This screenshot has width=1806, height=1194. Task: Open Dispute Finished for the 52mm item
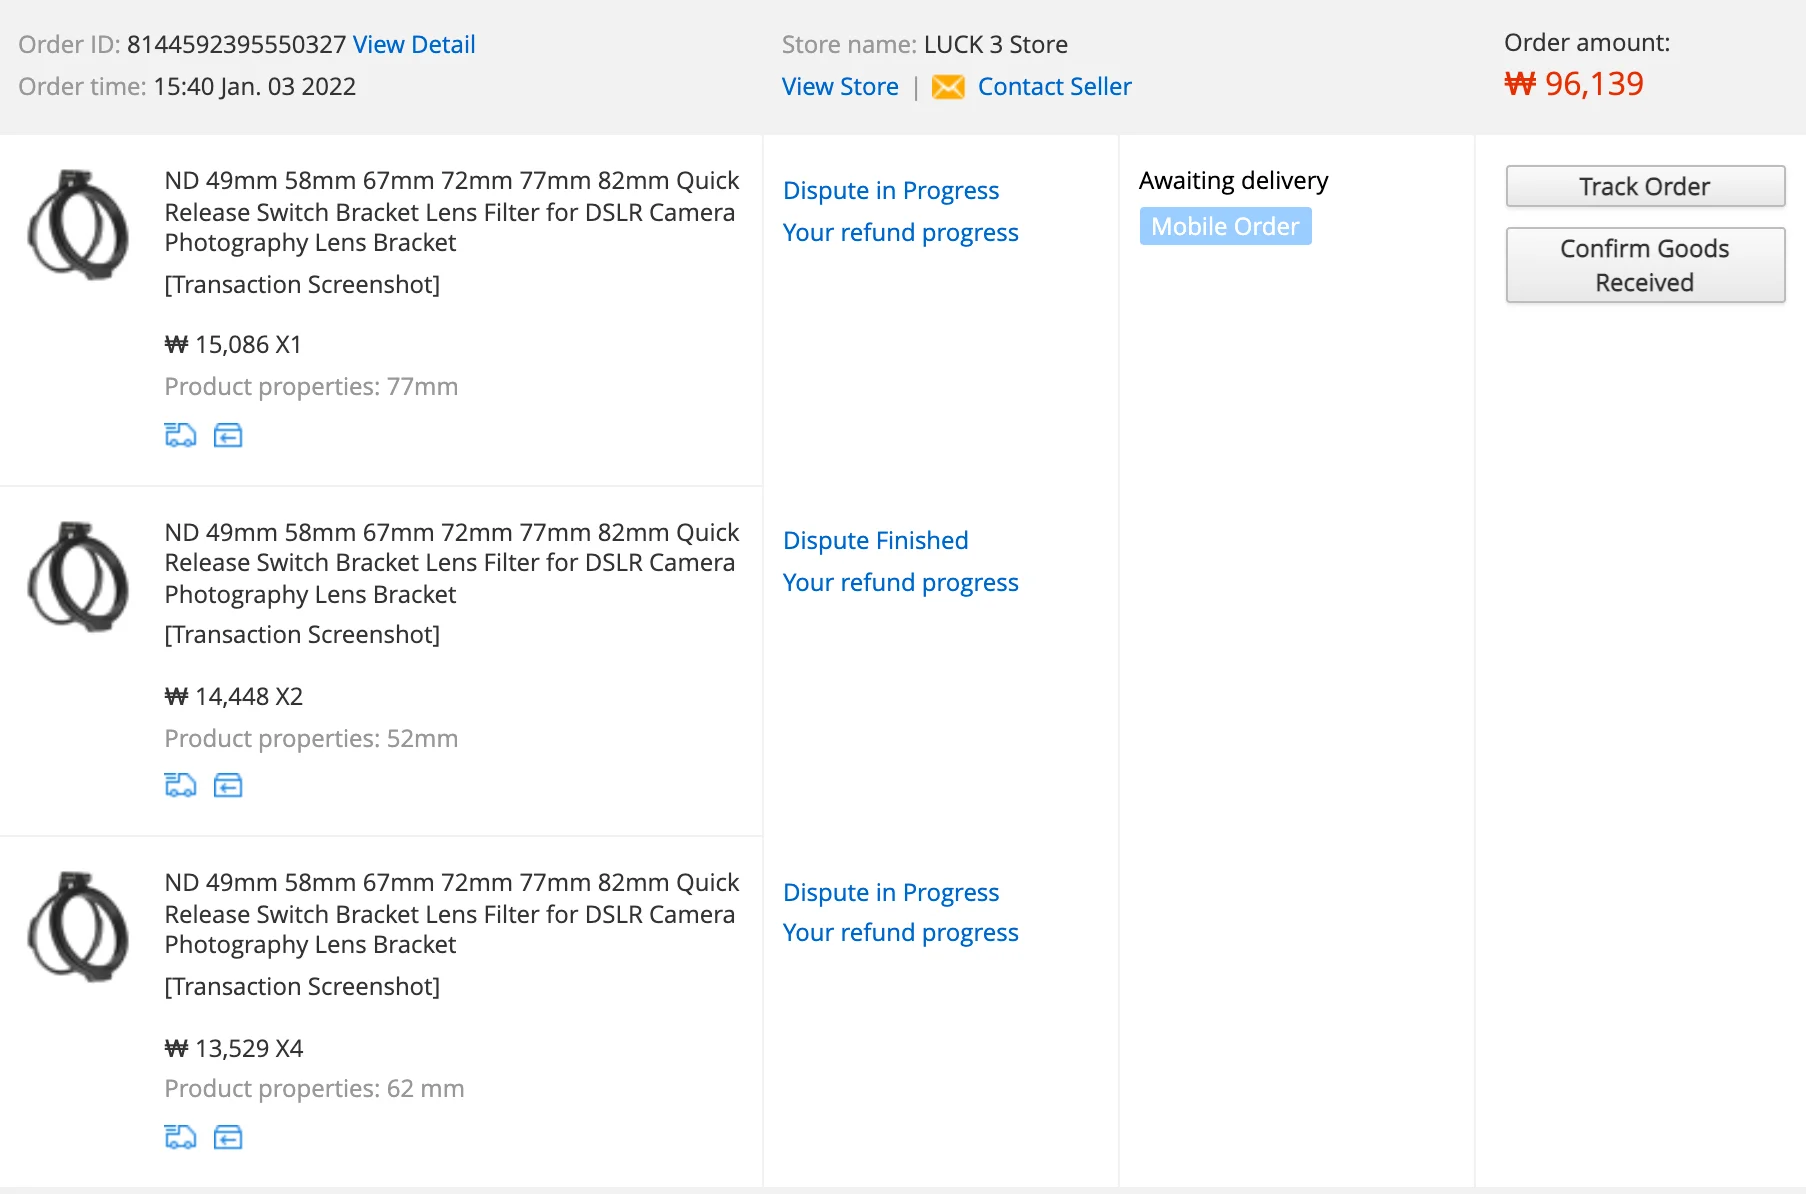click(x=875, y=540)
